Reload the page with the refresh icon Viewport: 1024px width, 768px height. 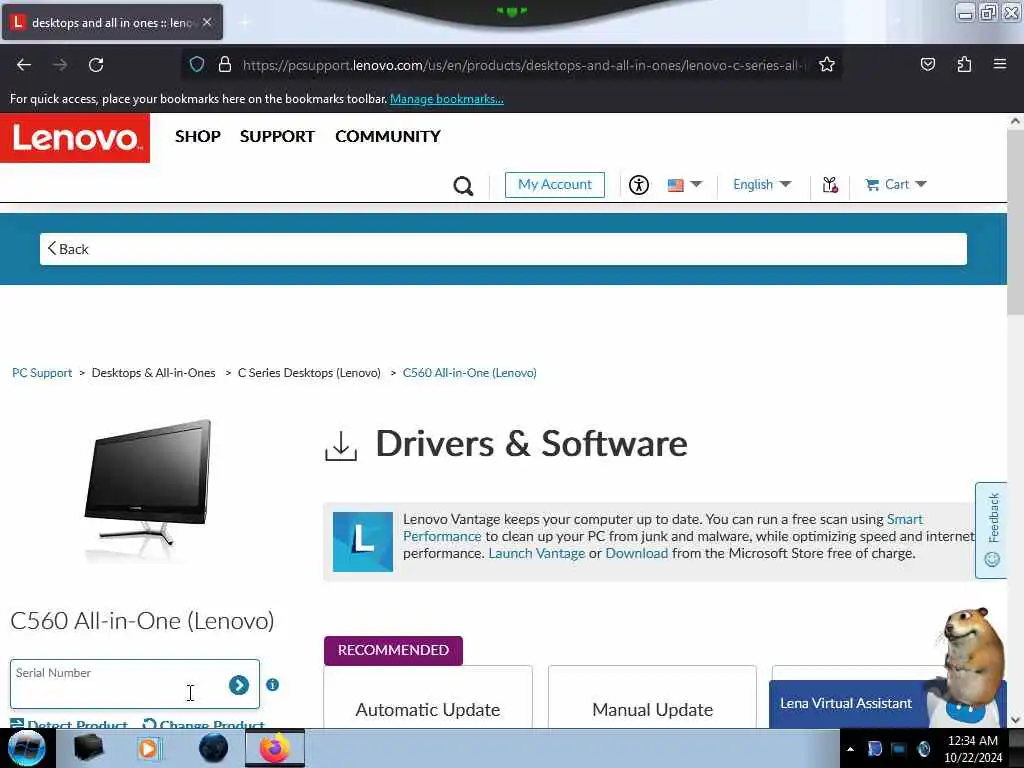96,65
